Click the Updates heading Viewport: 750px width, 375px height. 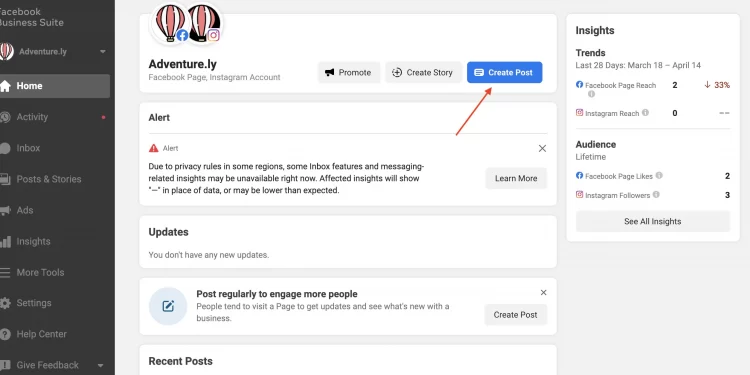168,232
